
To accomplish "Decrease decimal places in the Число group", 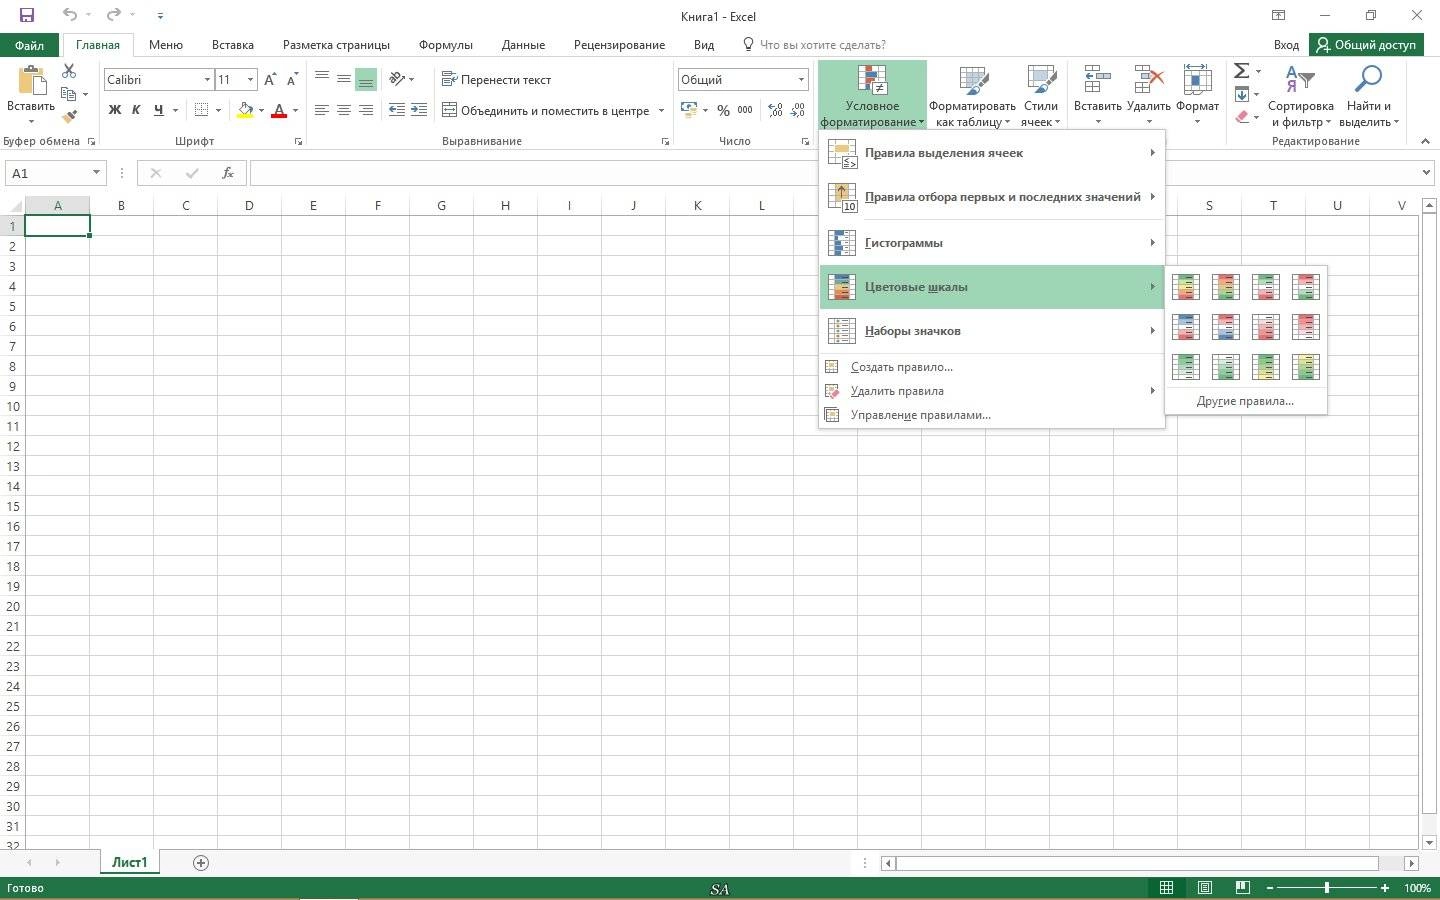I will click(797, 110).
